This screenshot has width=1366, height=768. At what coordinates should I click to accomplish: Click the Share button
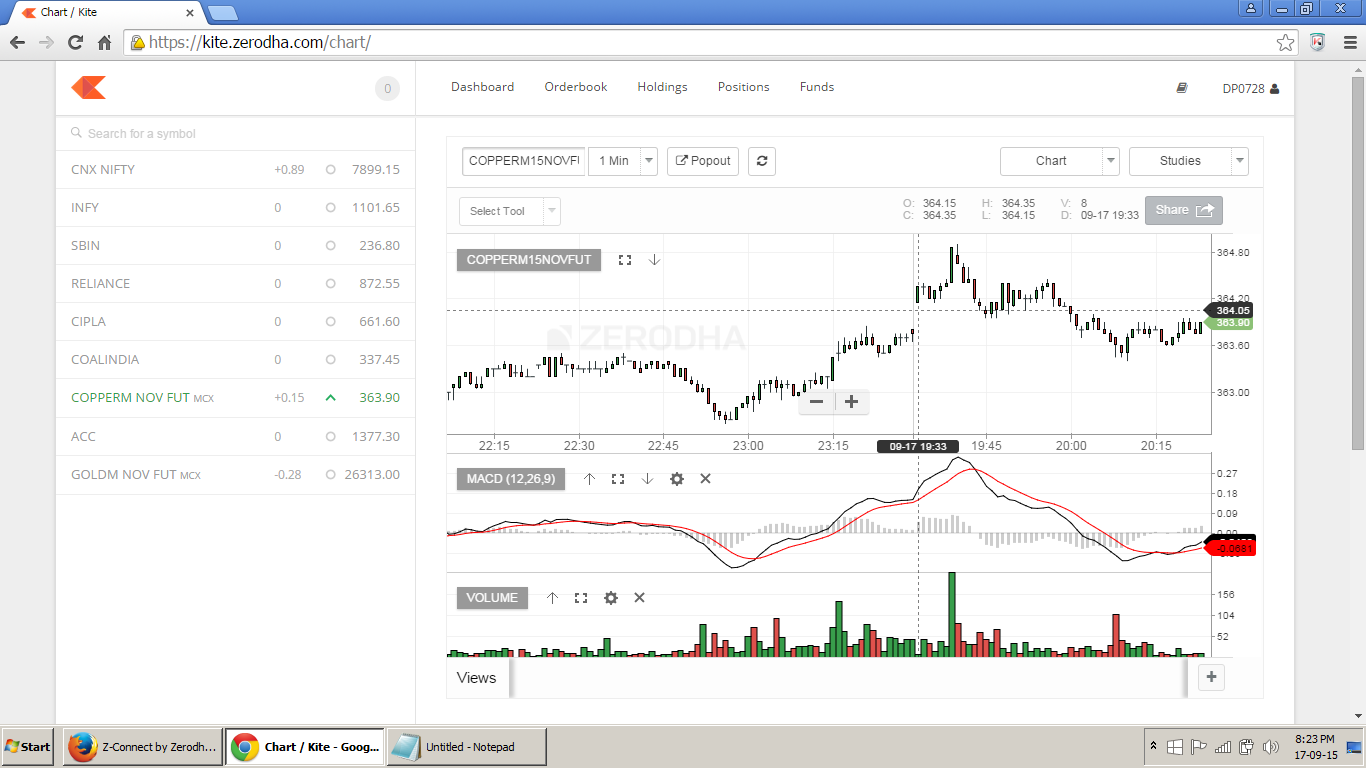[x=1184, y=210]
